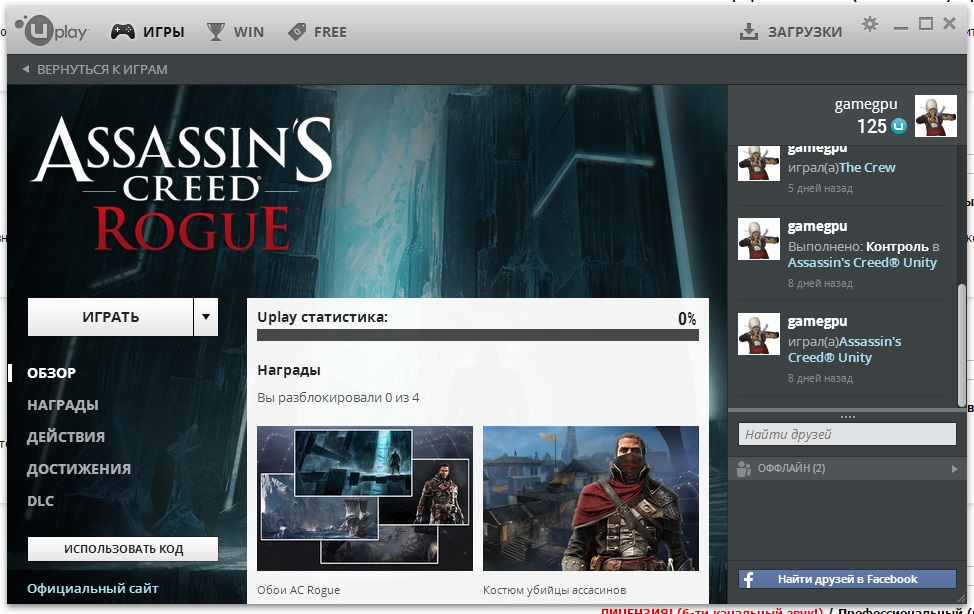Click the gamepad icon next to ИГРЫ
Viewport: 974px width, 614px height.
click(x=123, y=31)
